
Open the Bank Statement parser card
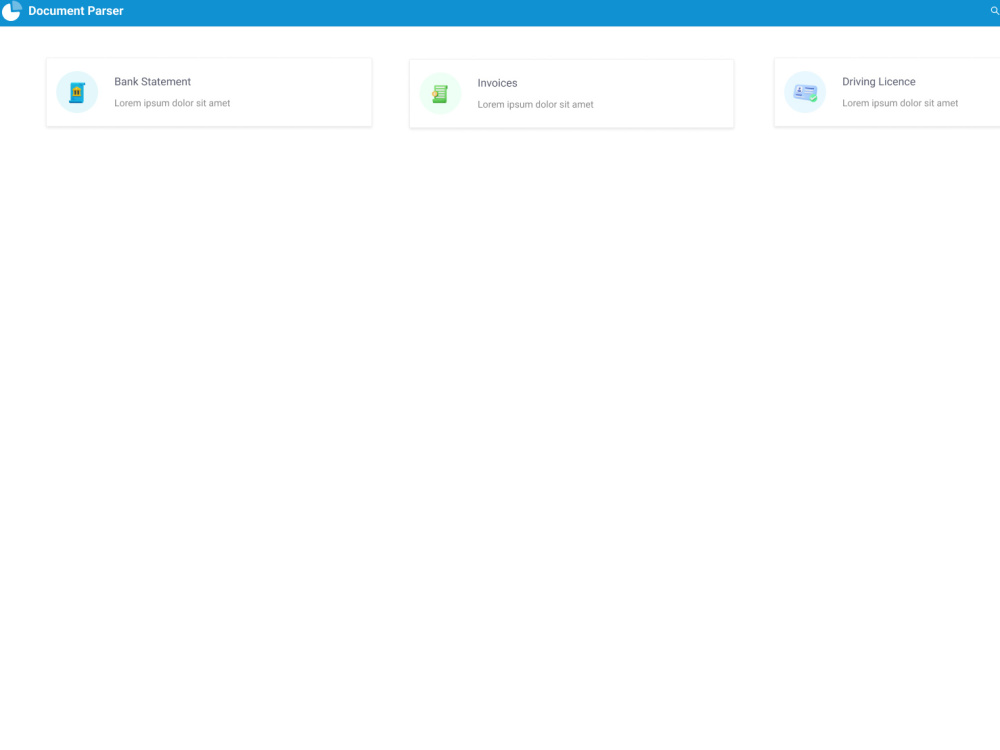[208, 92]
